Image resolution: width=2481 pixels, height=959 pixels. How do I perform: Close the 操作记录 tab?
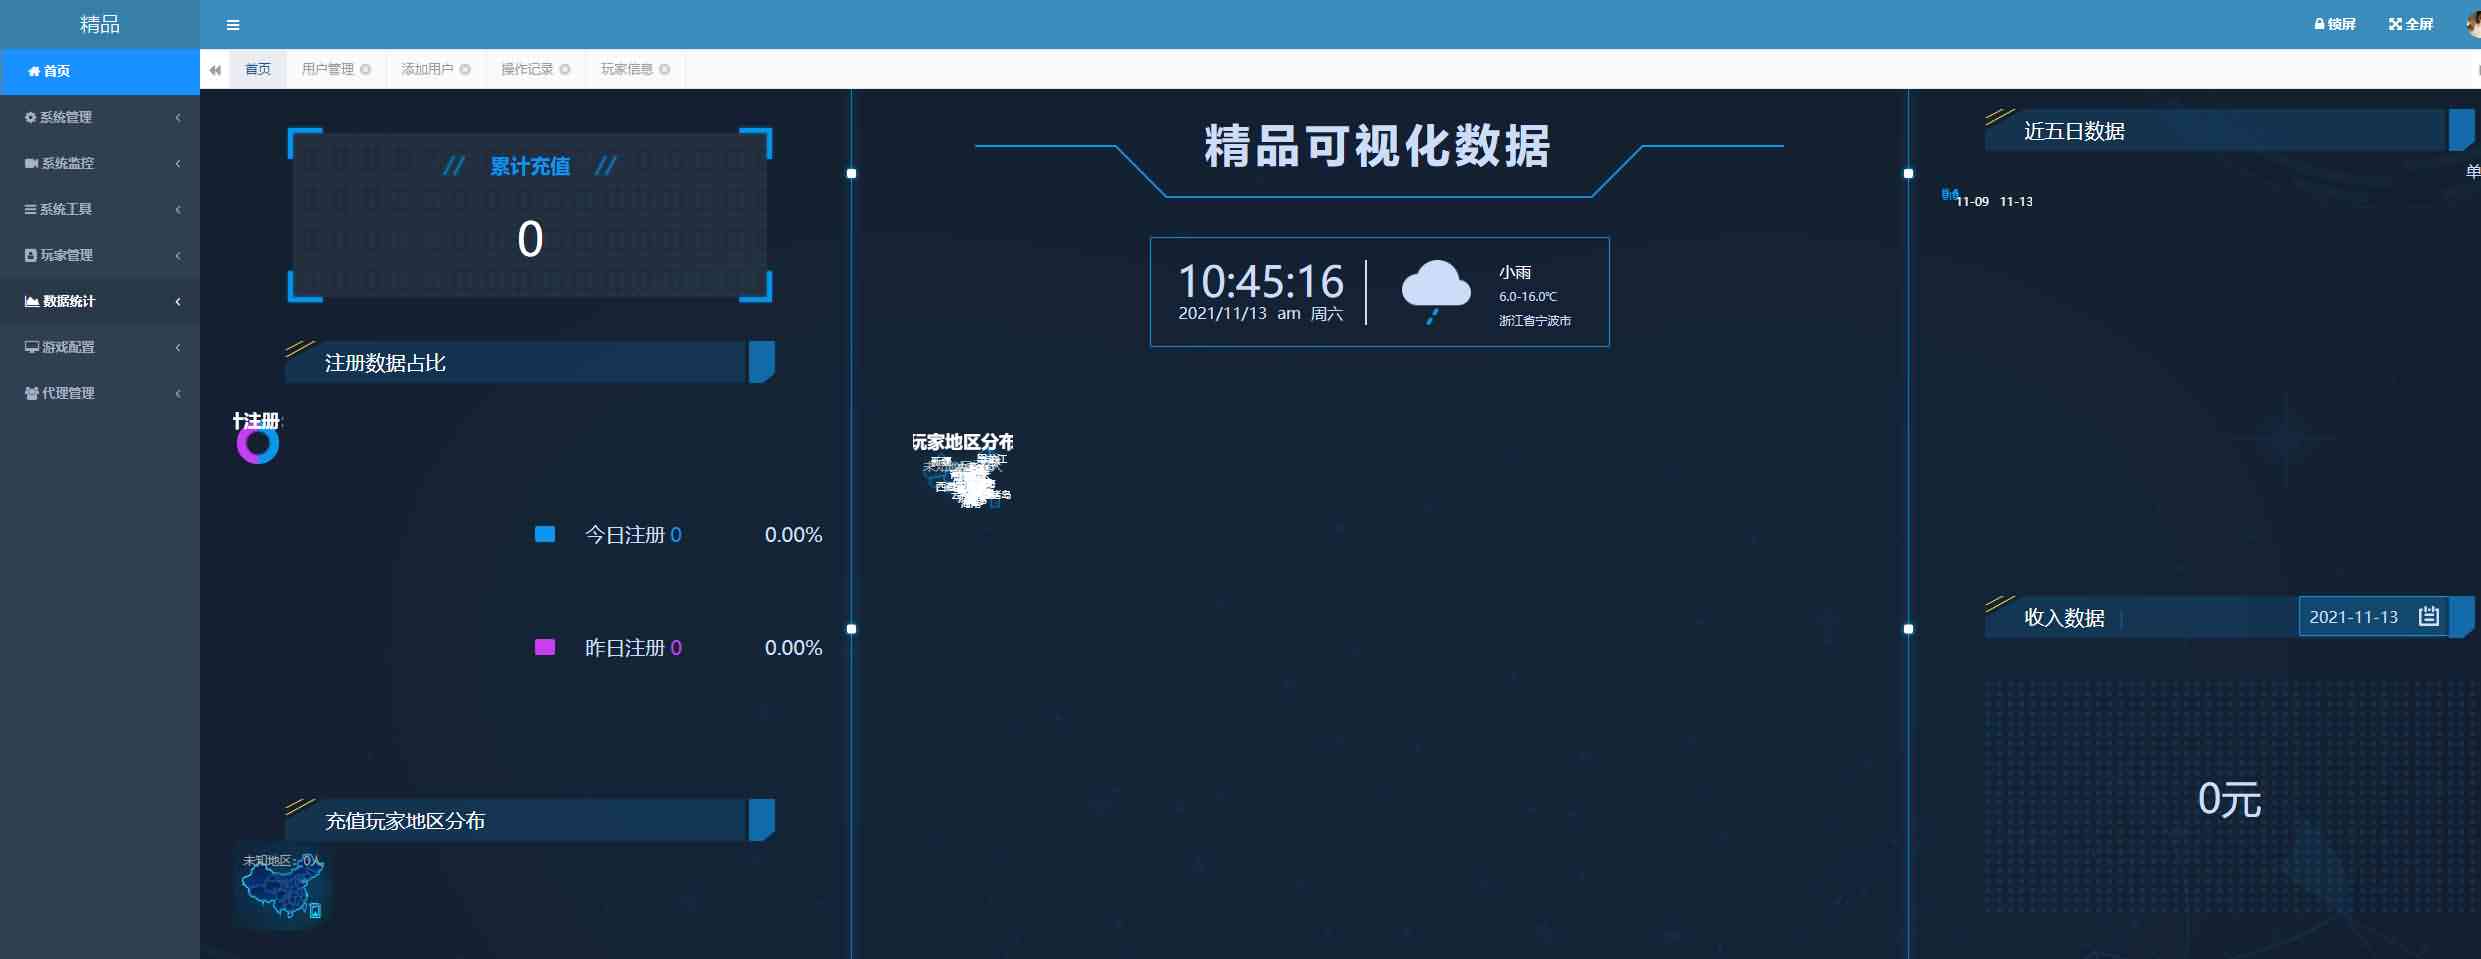coord(565,70)
